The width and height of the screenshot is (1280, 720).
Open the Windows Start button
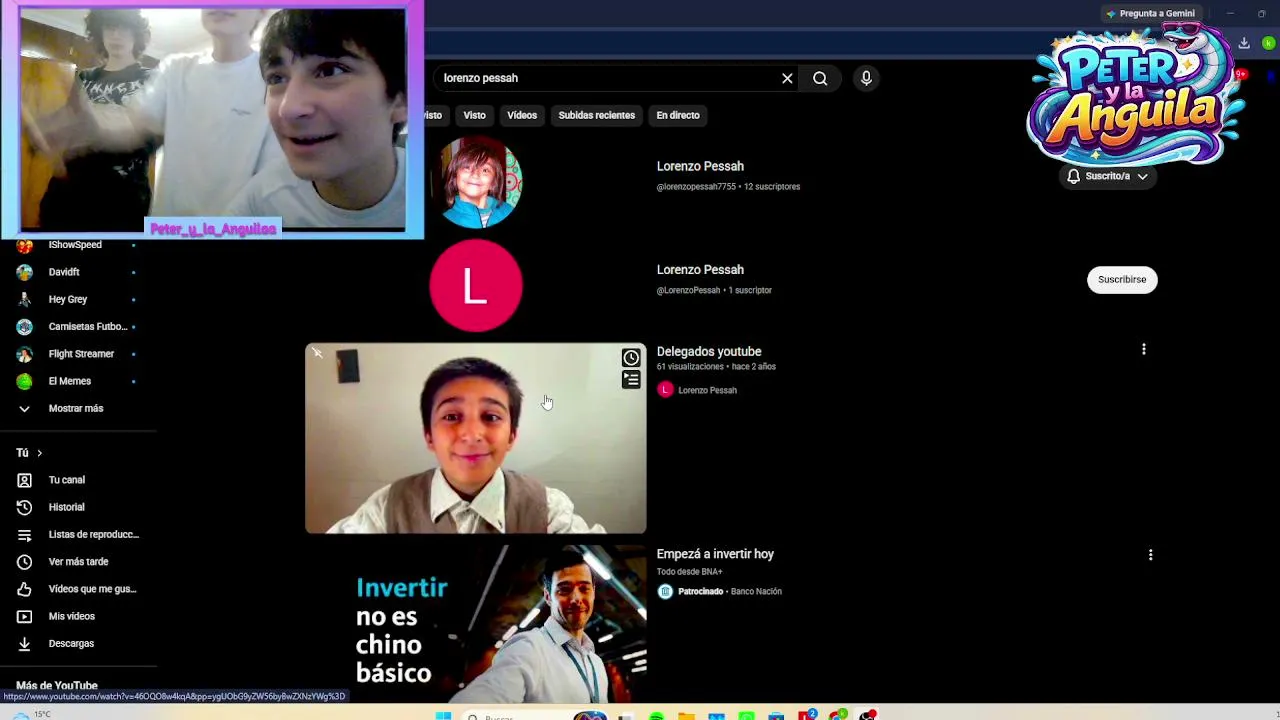pyautogui.click(x=444, y=715)
